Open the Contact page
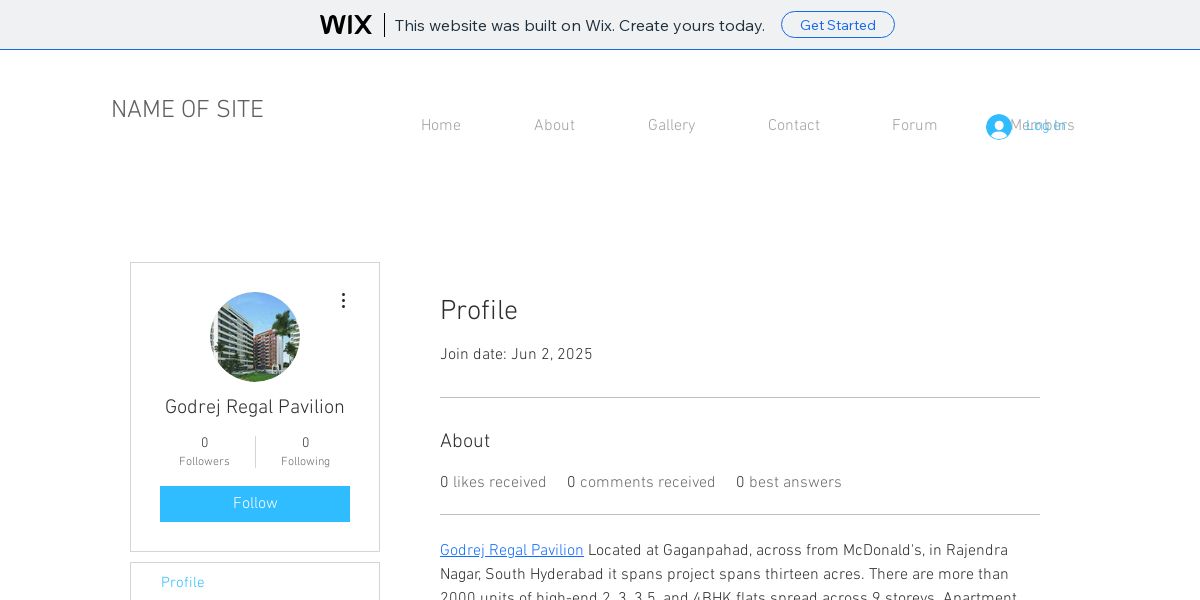The width and height of the screenshot is (1200, 600). click(794, 126)
